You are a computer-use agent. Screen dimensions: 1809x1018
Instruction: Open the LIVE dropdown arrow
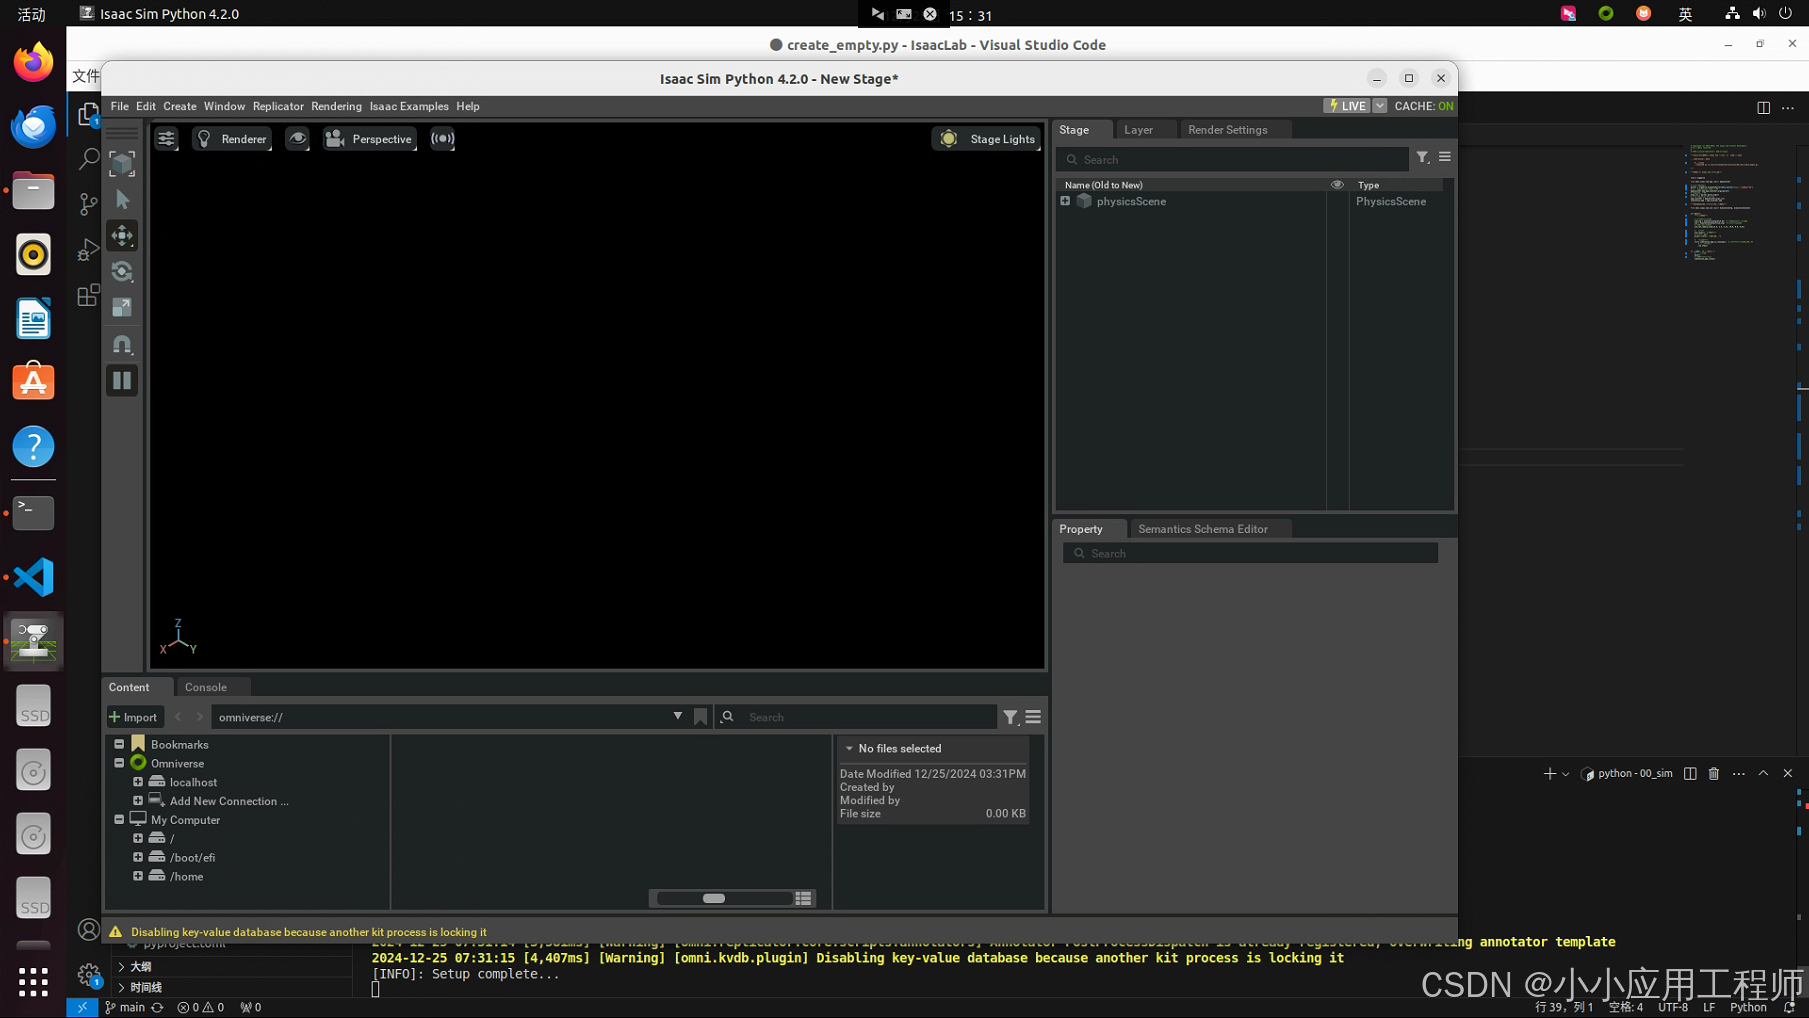pos(1380,106)
